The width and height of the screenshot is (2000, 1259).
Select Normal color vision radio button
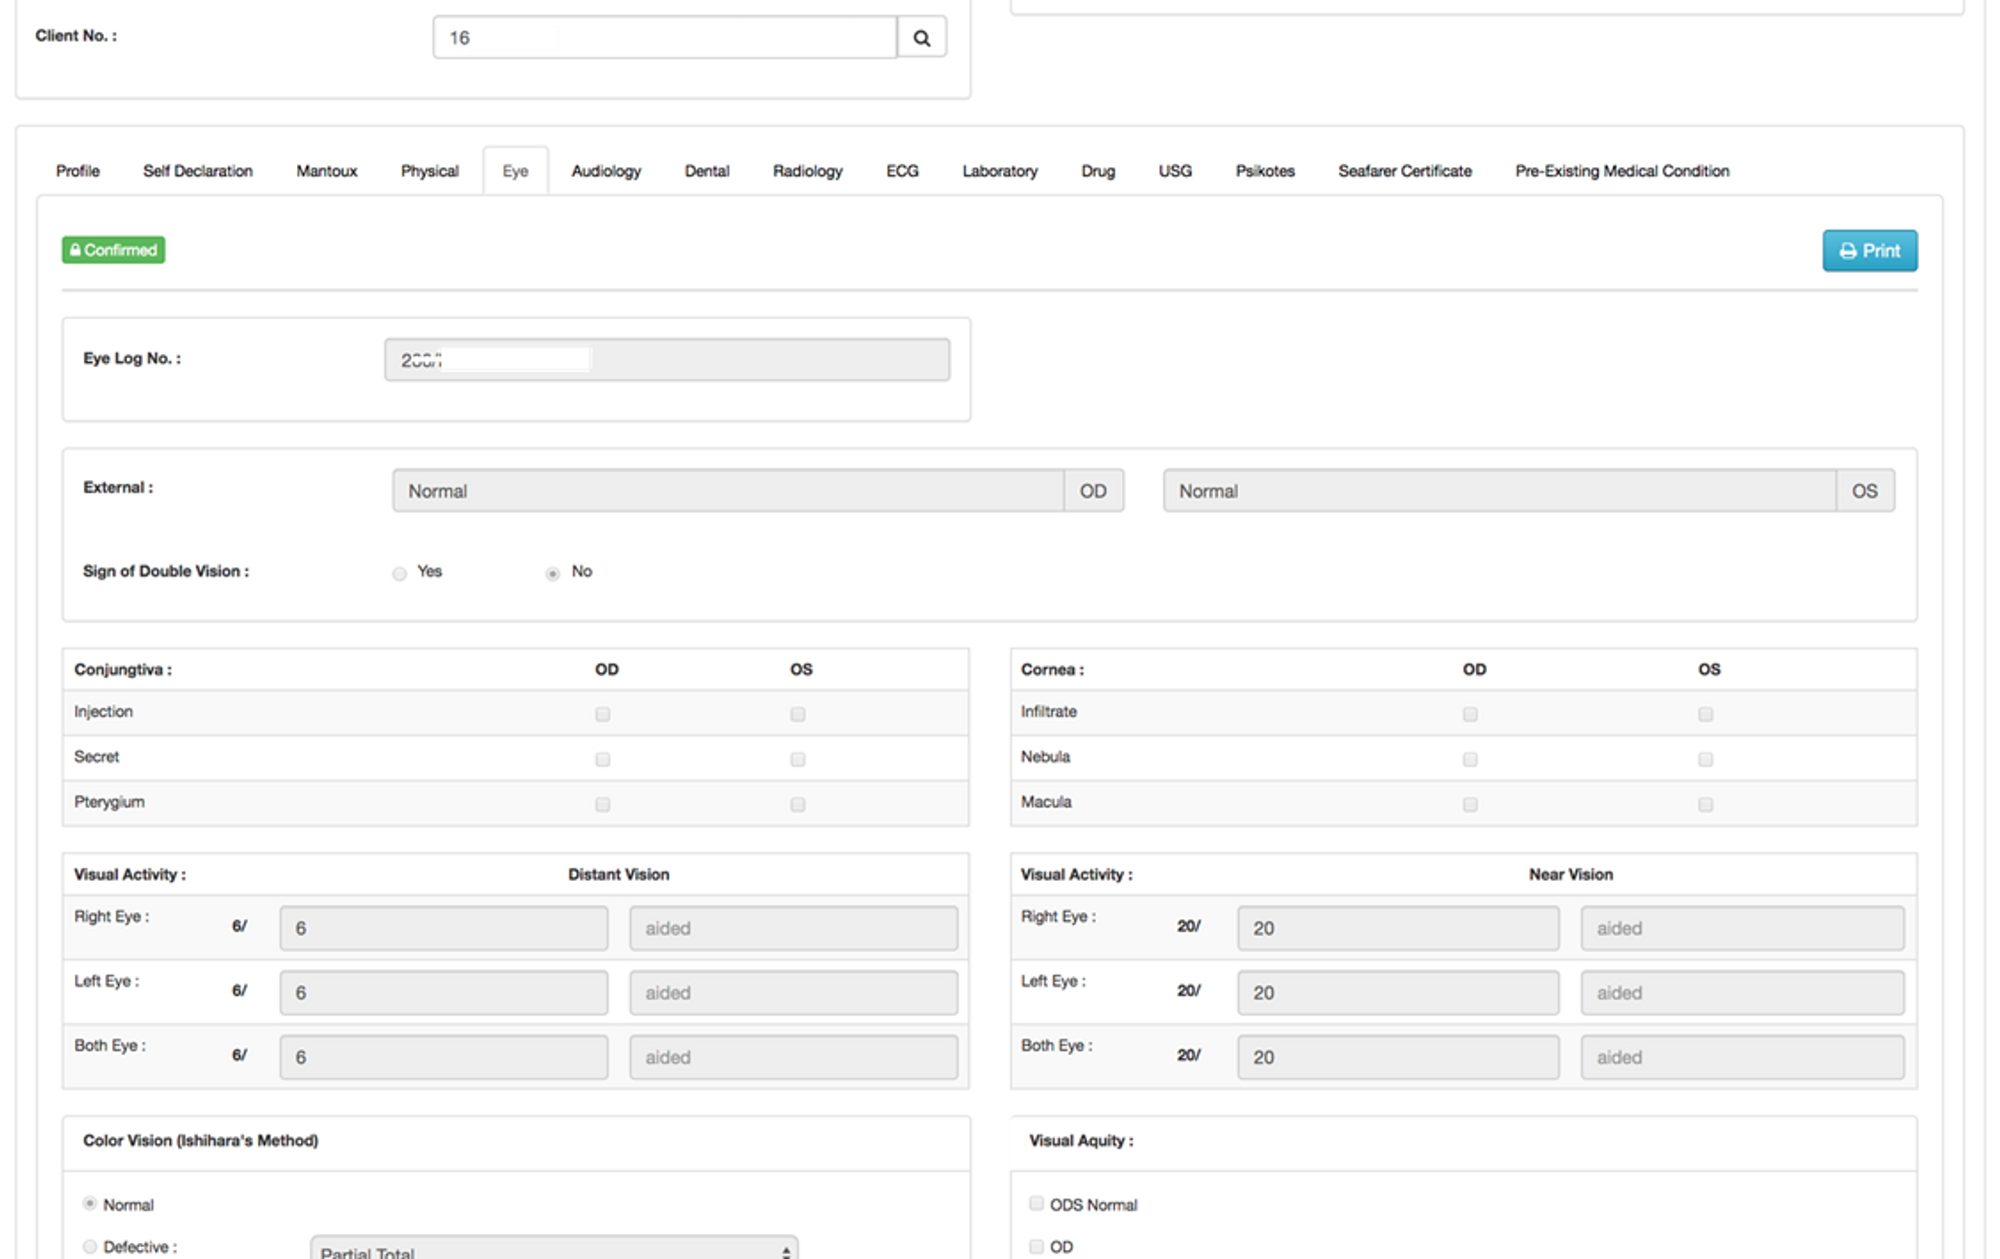(90, 1204)
